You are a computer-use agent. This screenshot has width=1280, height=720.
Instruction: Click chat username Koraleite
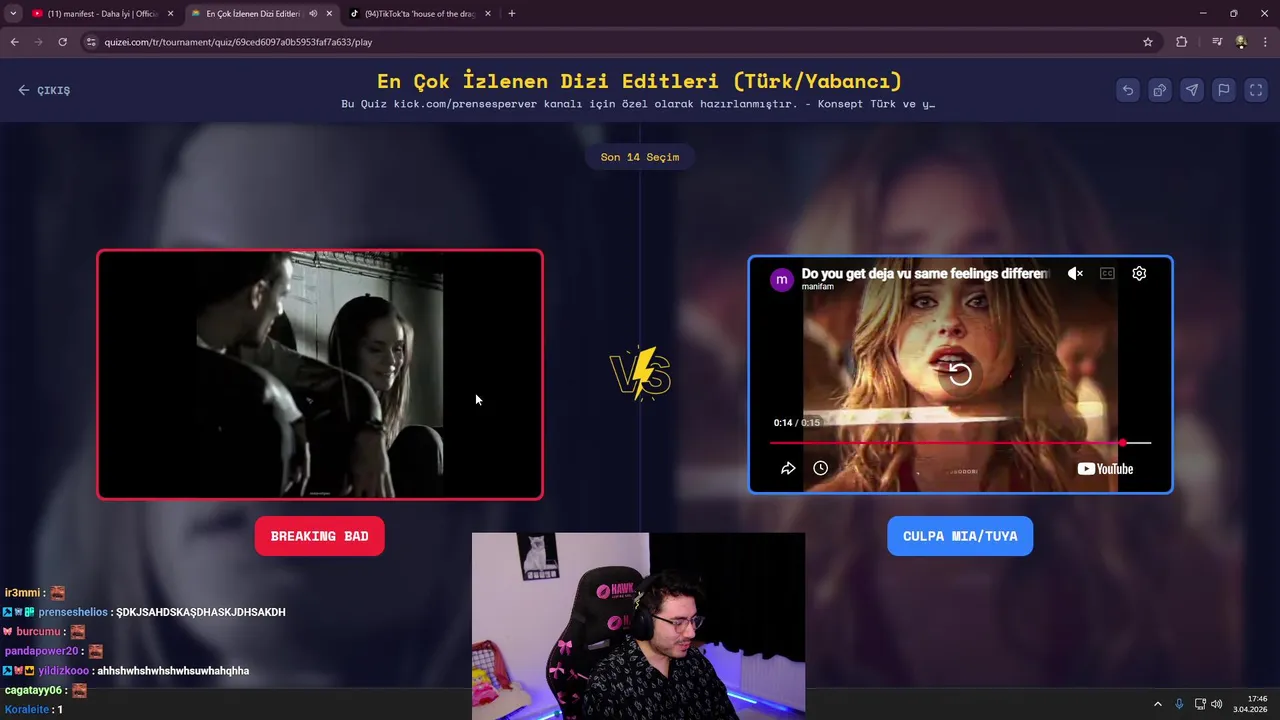(27, 710)
